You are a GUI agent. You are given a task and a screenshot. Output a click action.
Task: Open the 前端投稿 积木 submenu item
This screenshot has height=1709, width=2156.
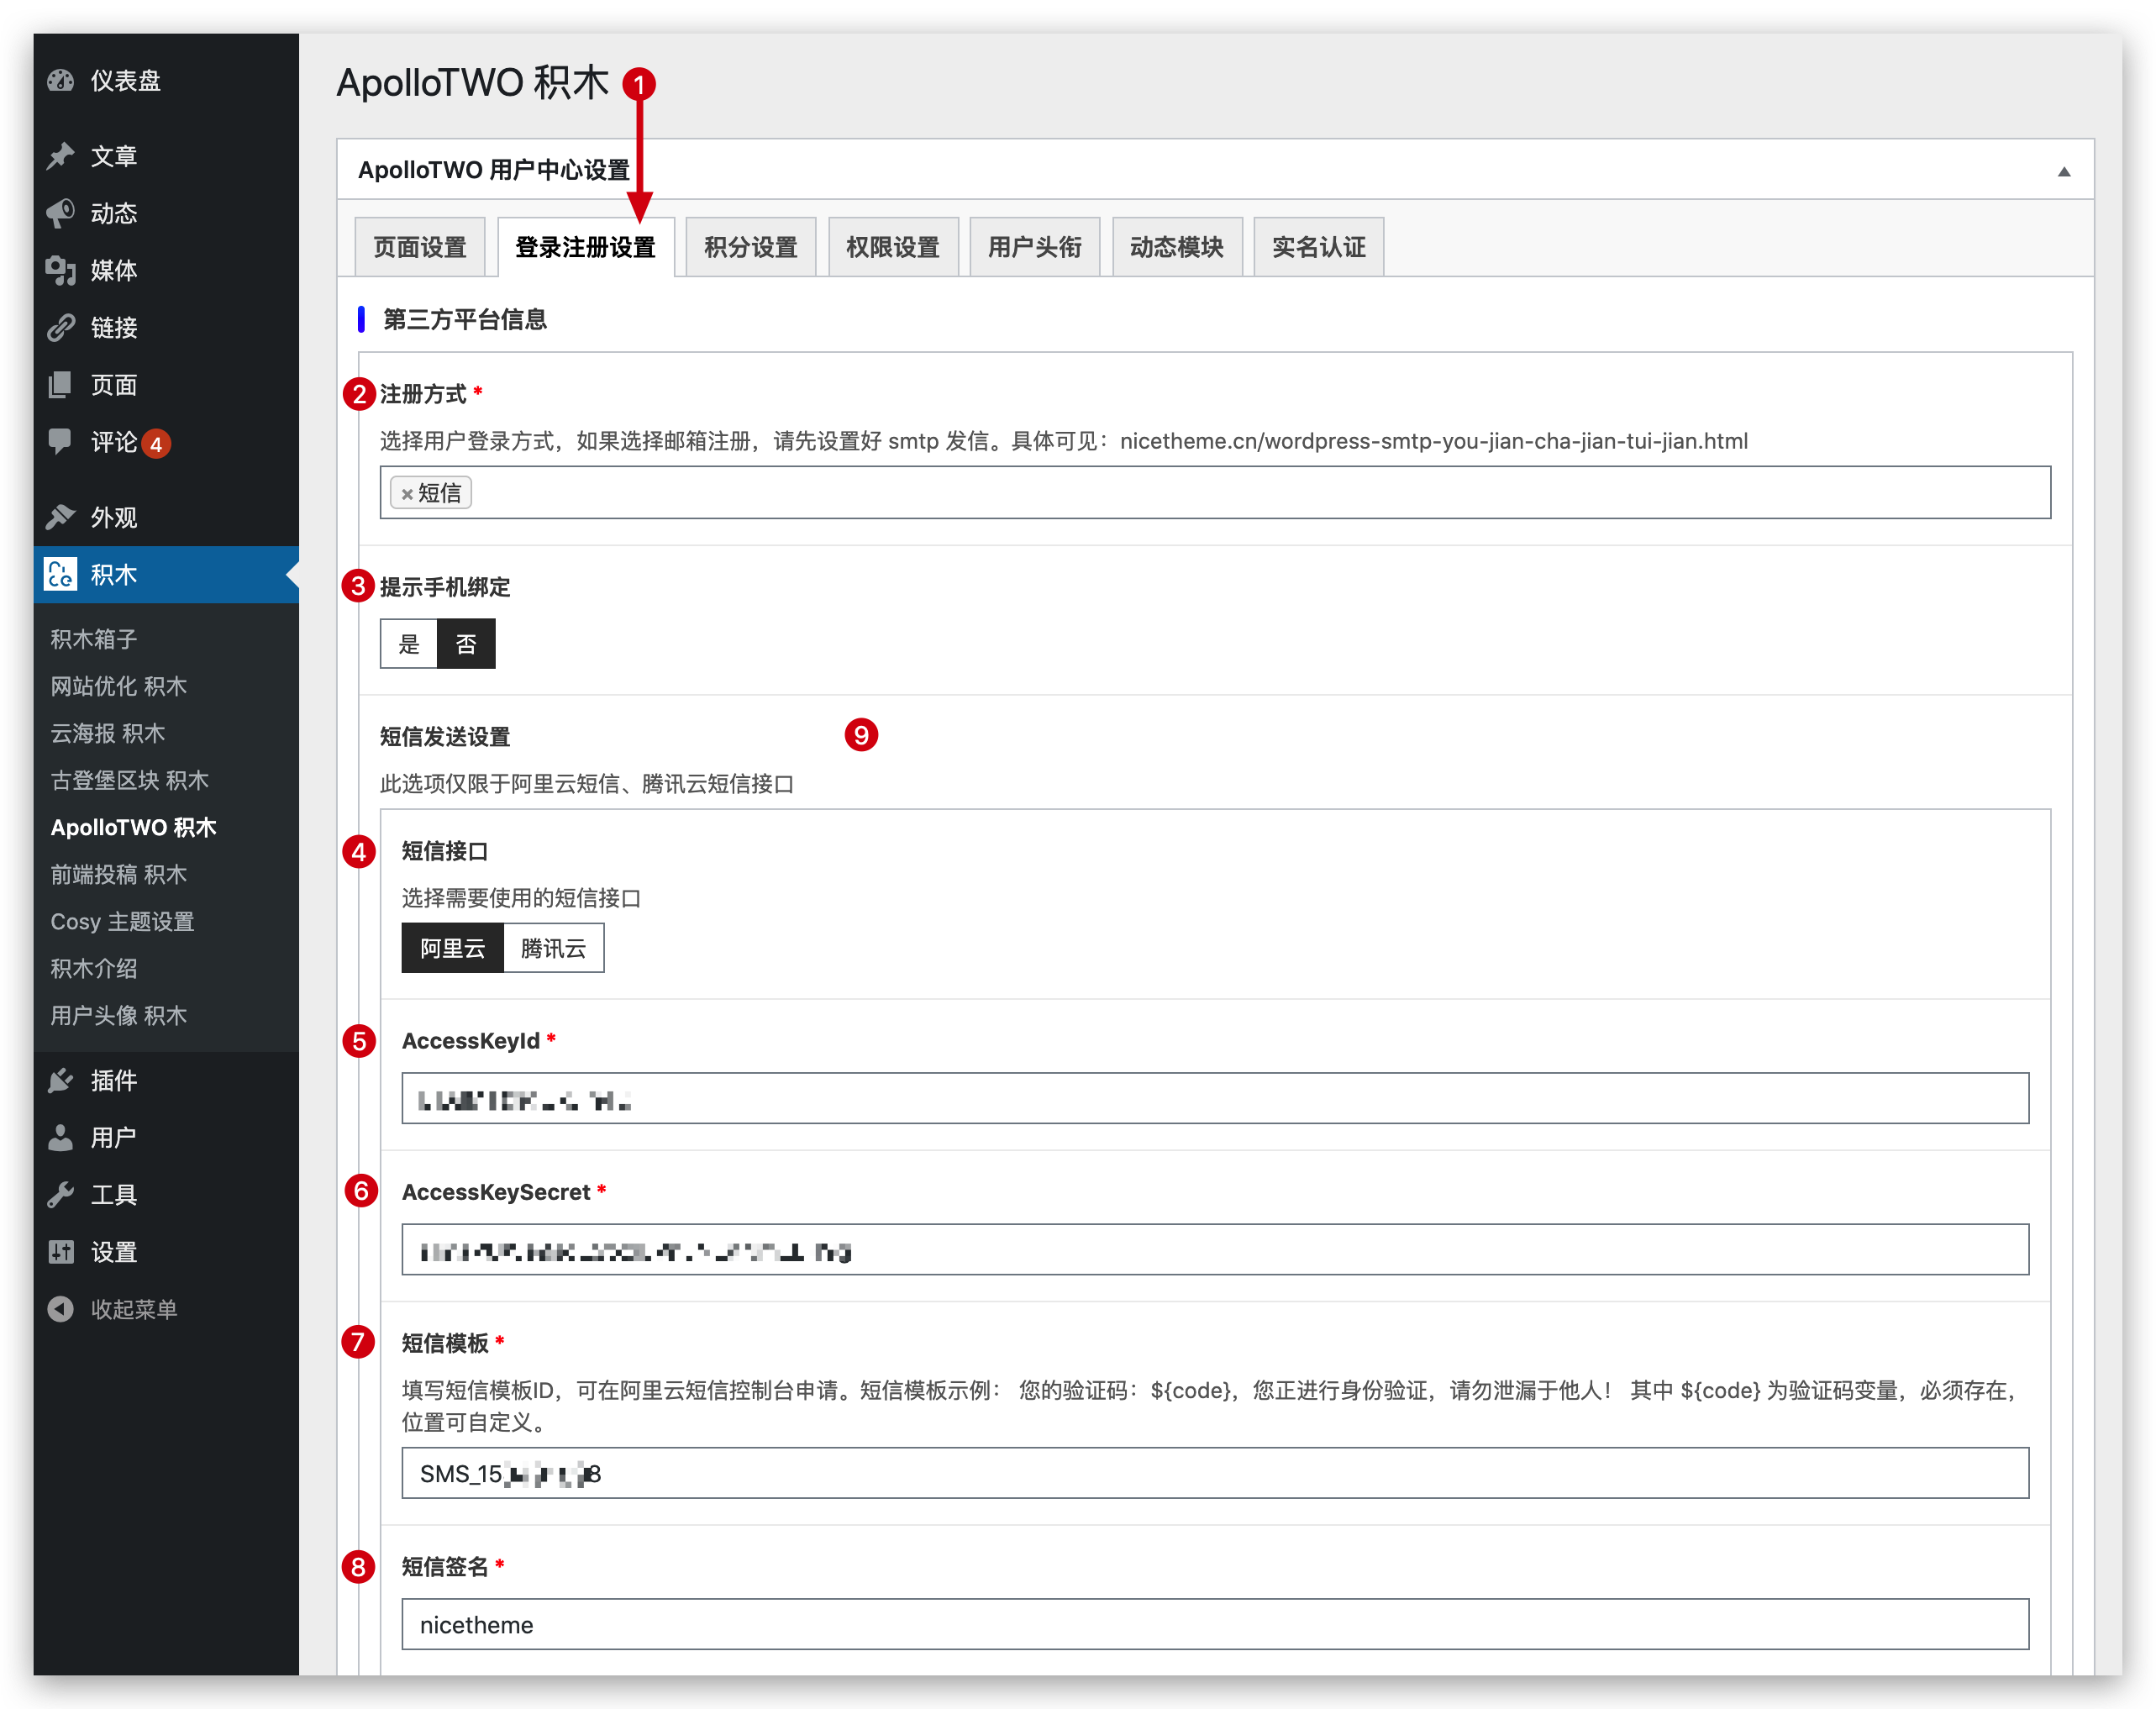(119, 874)
